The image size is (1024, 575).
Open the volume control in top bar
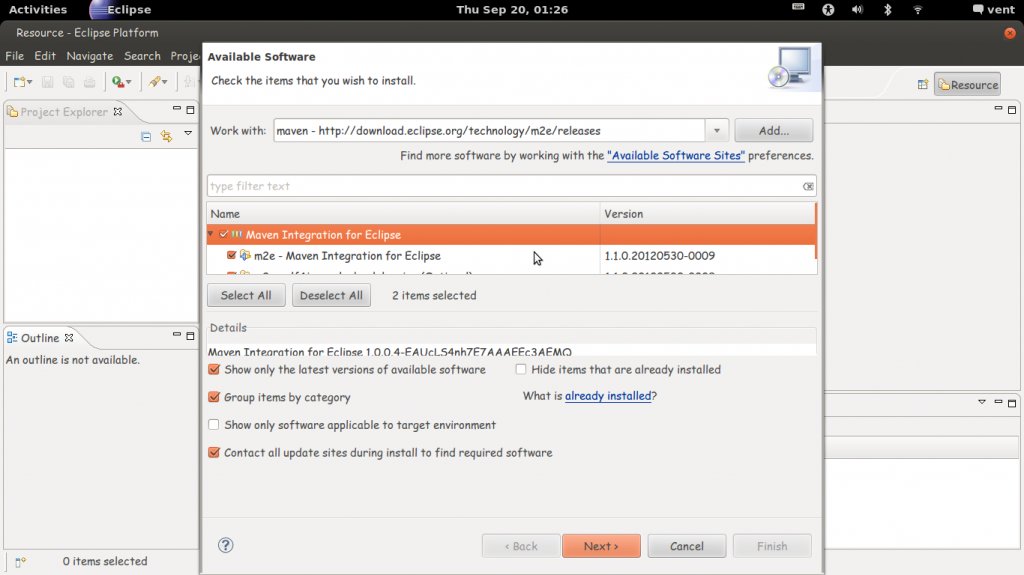[857, 9]
